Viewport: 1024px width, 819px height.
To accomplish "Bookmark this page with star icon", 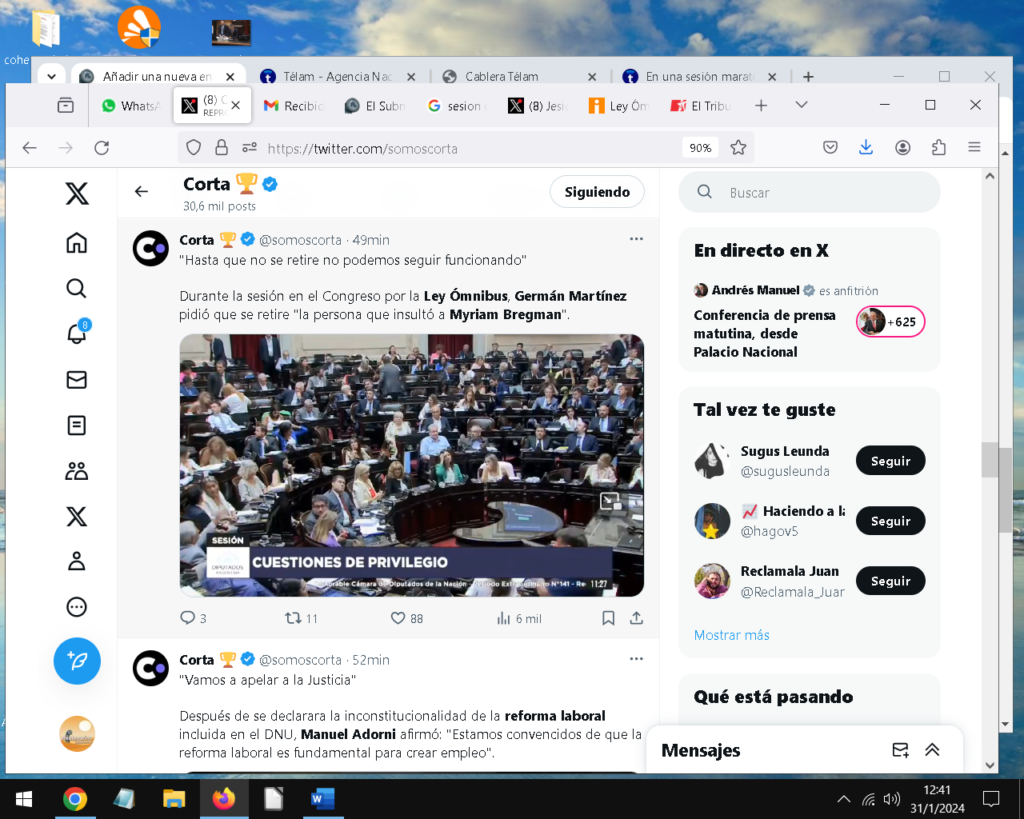I will point(738,148).
